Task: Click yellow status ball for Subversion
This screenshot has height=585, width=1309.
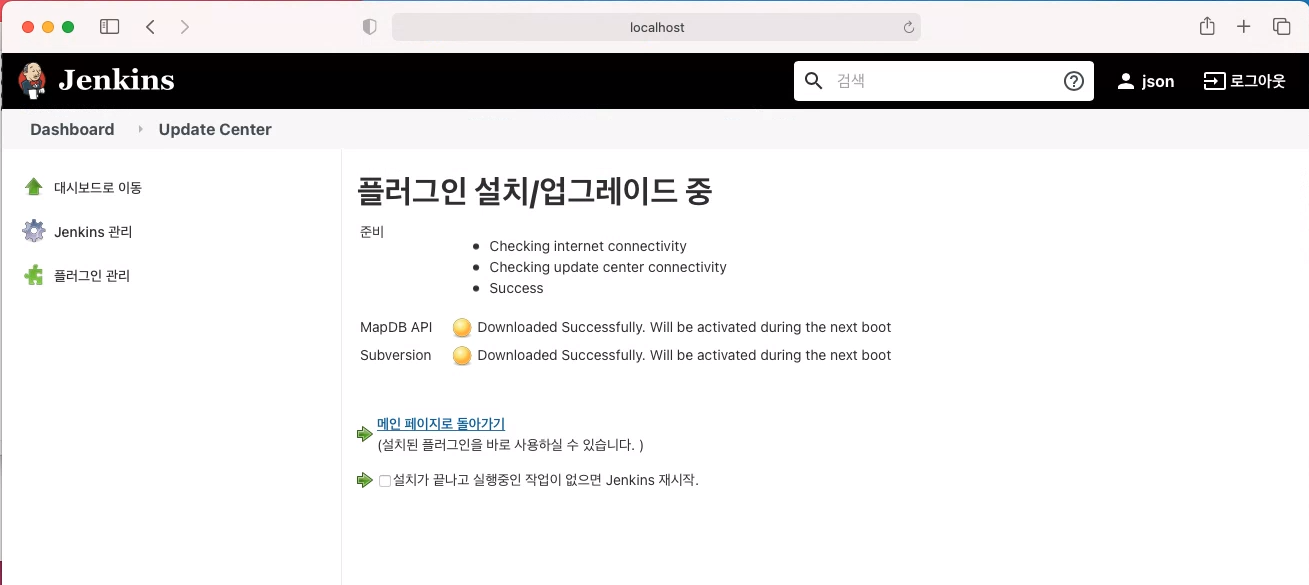Action: coord(462,355)
